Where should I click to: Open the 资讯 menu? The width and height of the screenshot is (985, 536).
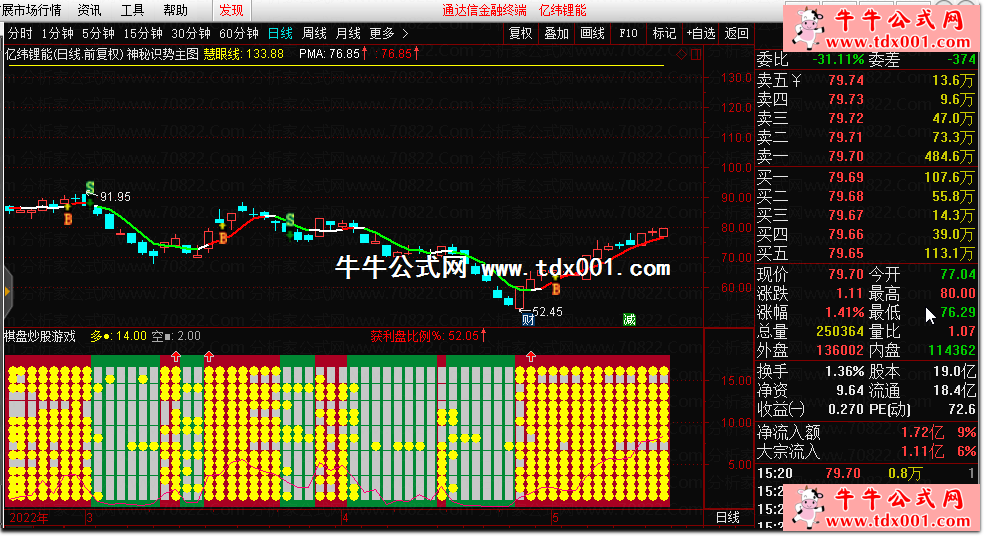89,10
